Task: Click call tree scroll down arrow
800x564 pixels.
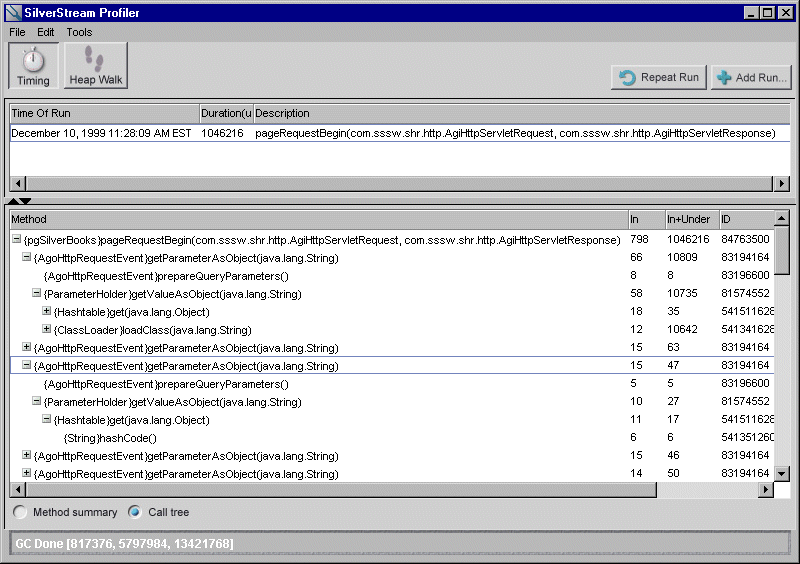Action: point(782,474)
